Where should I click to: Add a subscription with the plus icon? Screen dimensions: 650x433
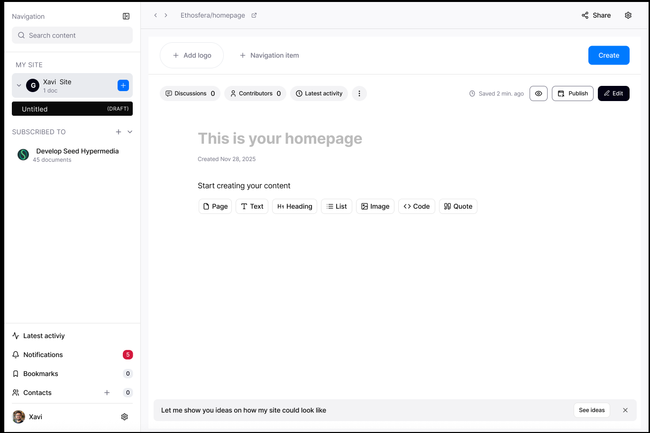click(118, 132)
